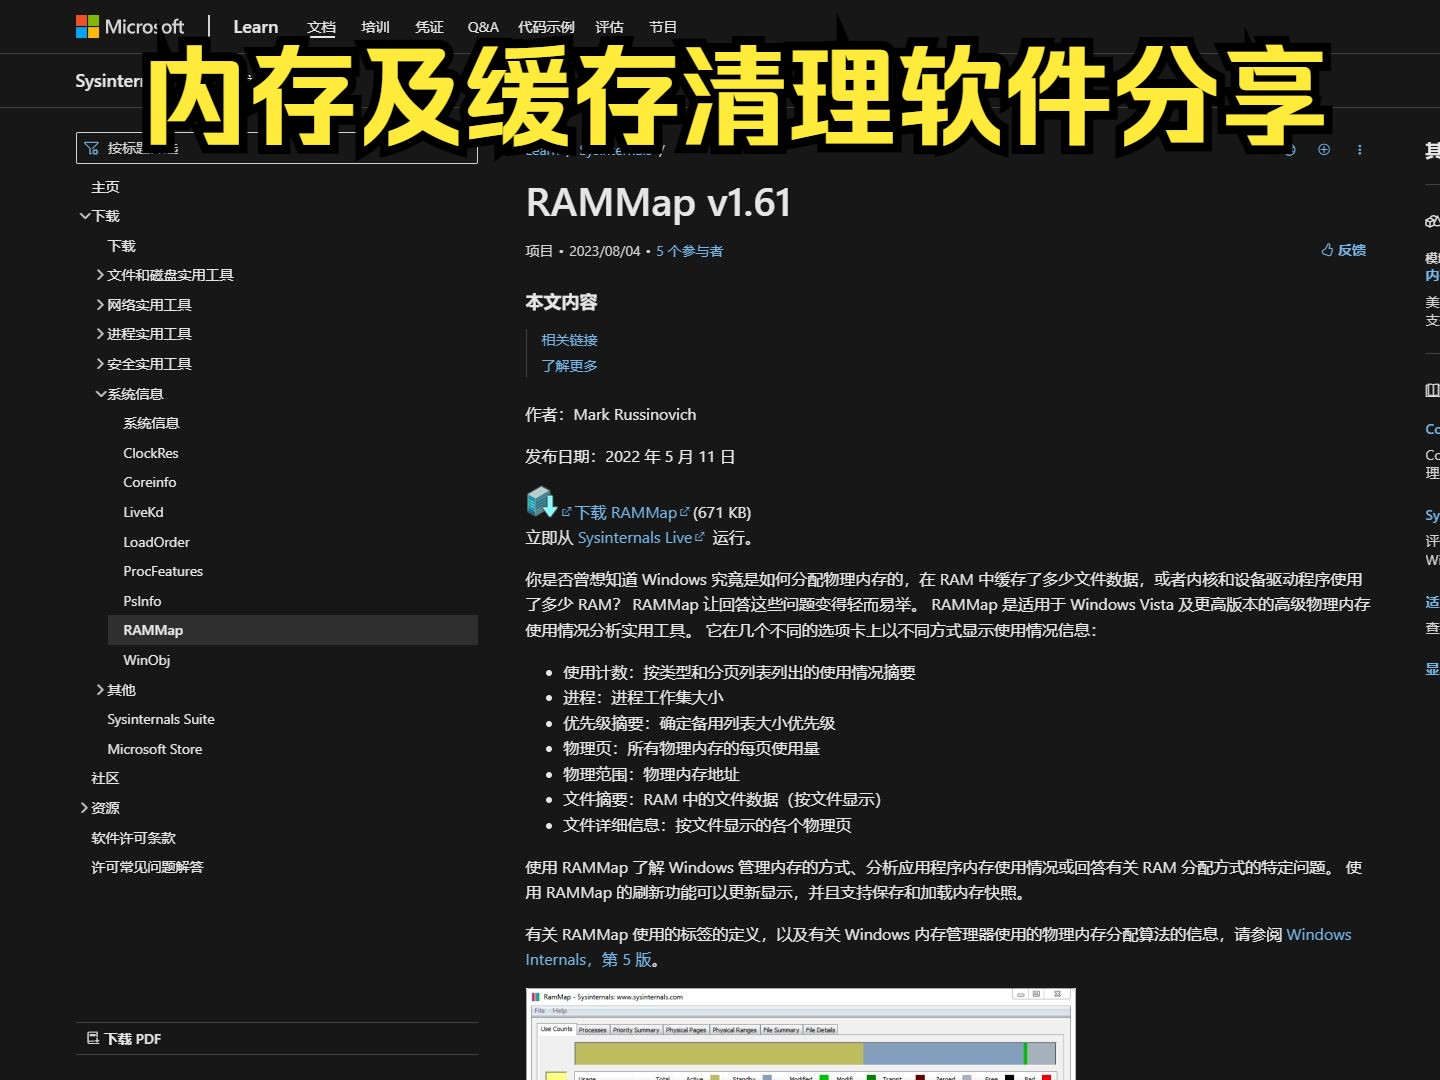Screen dimensions: 1440x1080
Task: Open the 凭证 menu item
Action: [429, 27]
